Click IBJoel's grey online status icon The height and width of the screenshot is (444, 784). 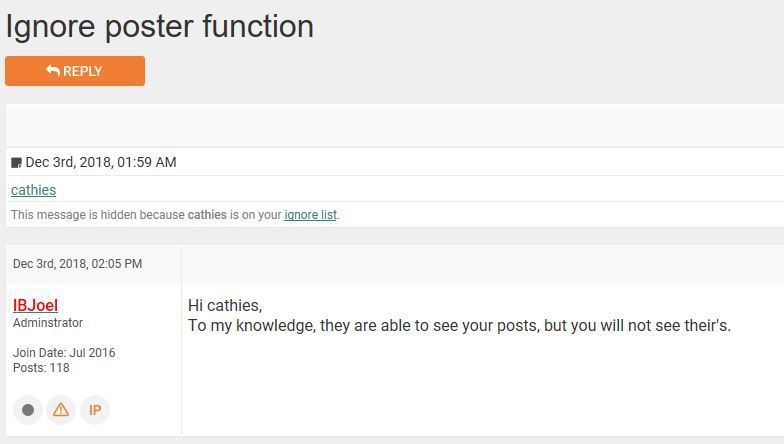pos(28,410)
